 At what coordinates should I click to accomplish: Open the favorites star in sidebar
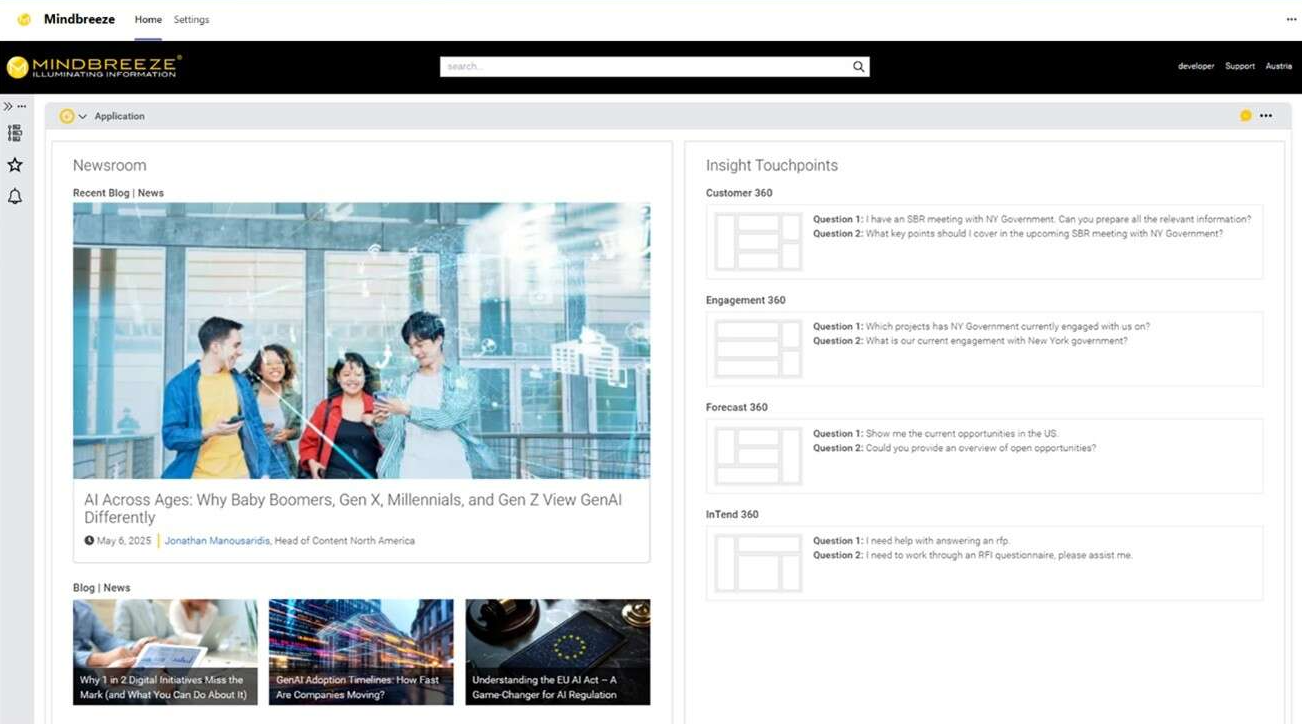tap(15, 165)
